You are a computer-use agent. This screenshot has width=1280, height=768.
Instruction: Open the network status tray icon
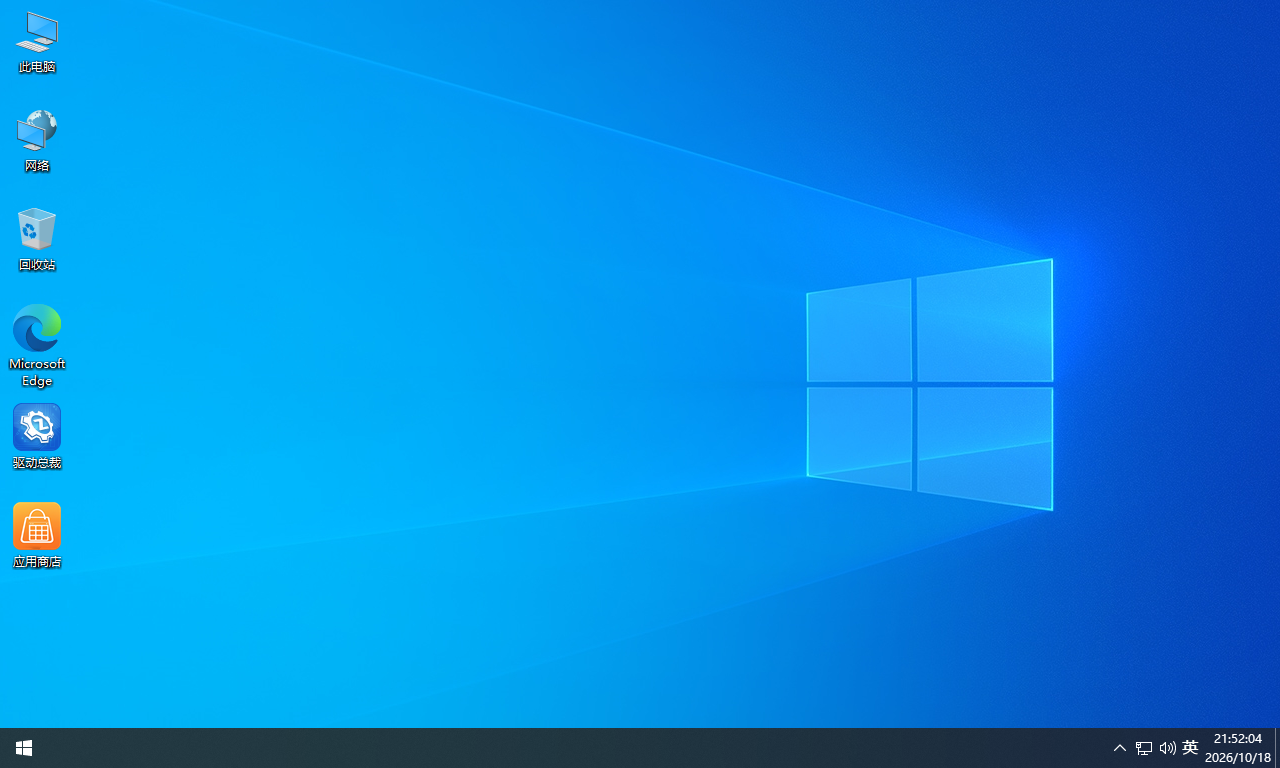pyautogui.click(x=1144, y=748)
